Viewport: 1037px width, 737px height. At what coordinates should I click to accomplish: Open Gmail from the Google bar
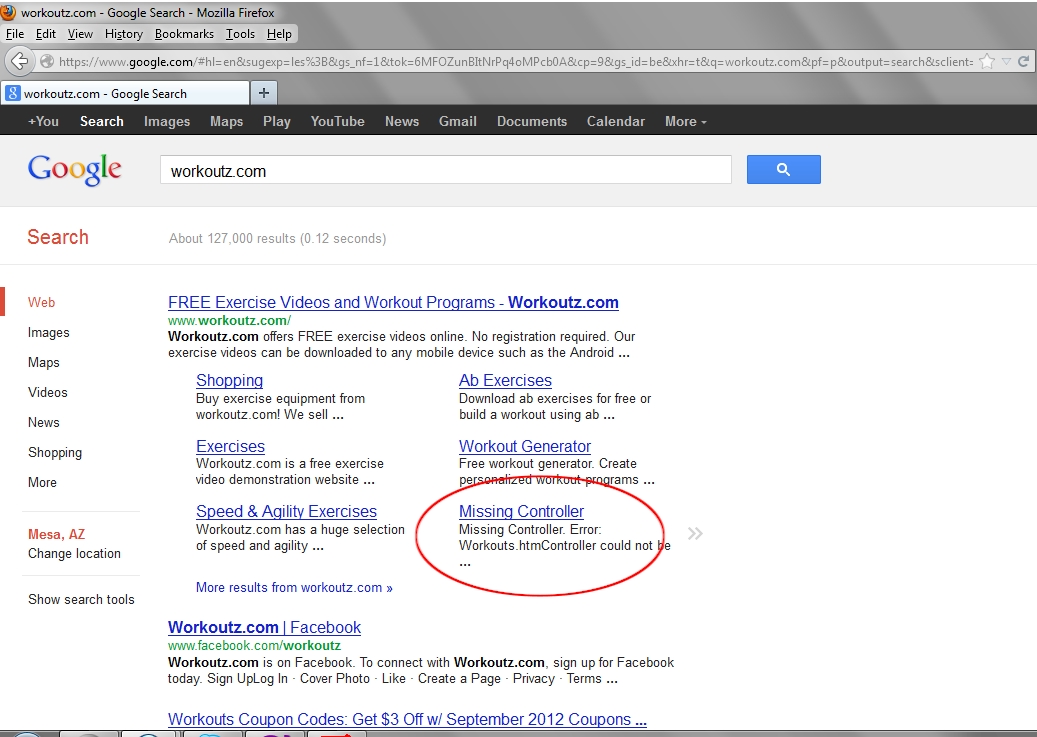pos(458,121)
